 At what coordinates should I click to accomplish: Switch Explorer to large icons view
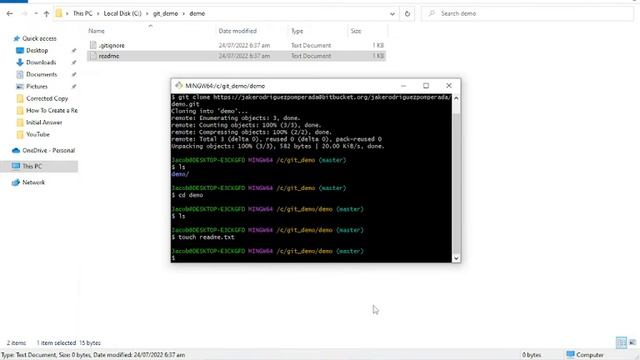[x=633, y=343]
